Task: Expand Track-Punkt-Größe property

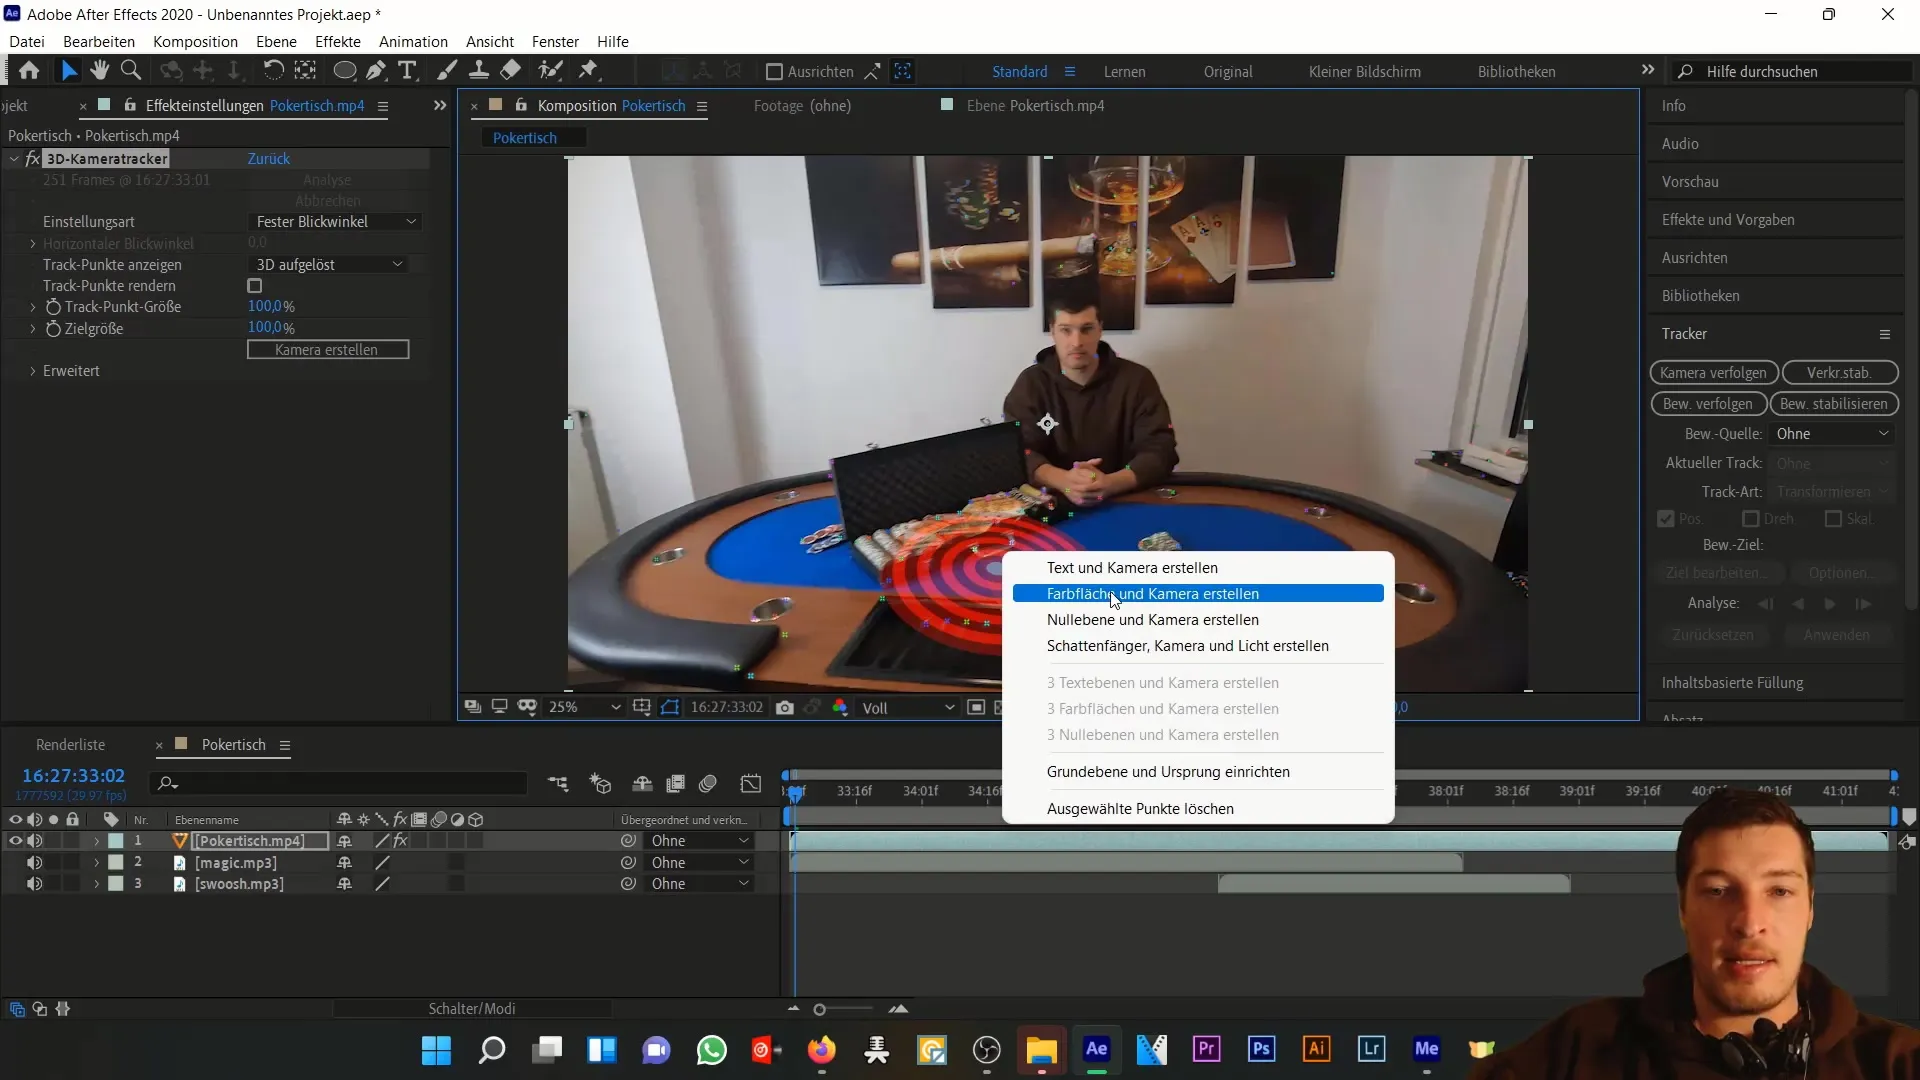Action: pyautogui.click(x=33, y=307)
